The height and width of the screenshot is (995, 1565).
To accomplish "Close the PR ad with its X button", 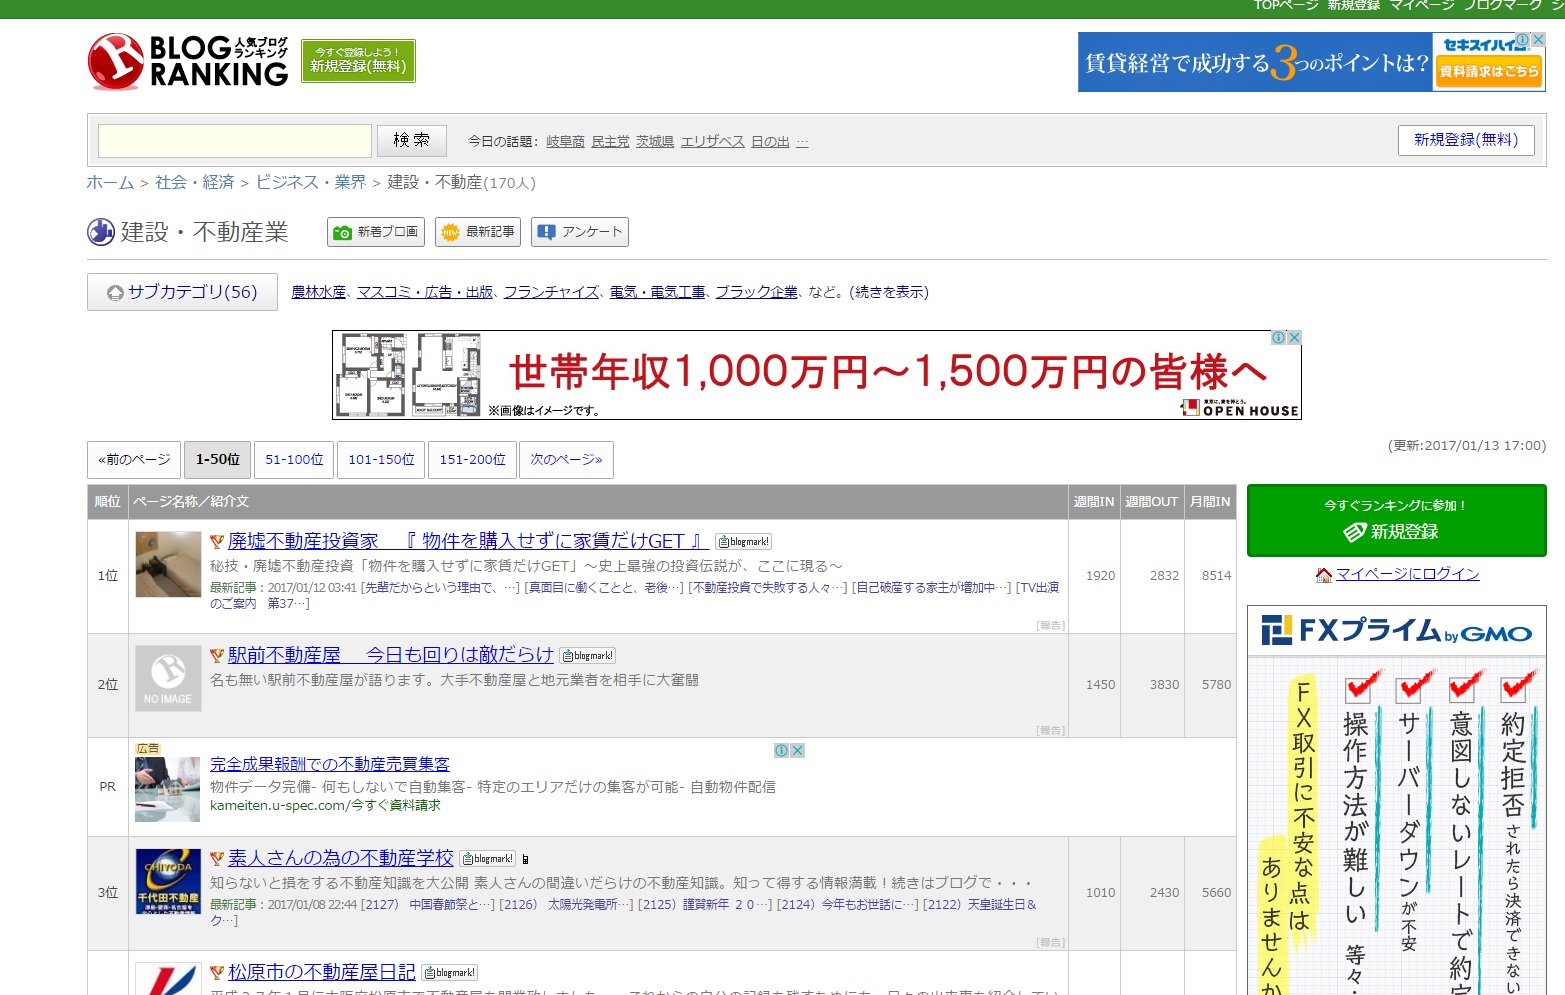I will (796, 750).
